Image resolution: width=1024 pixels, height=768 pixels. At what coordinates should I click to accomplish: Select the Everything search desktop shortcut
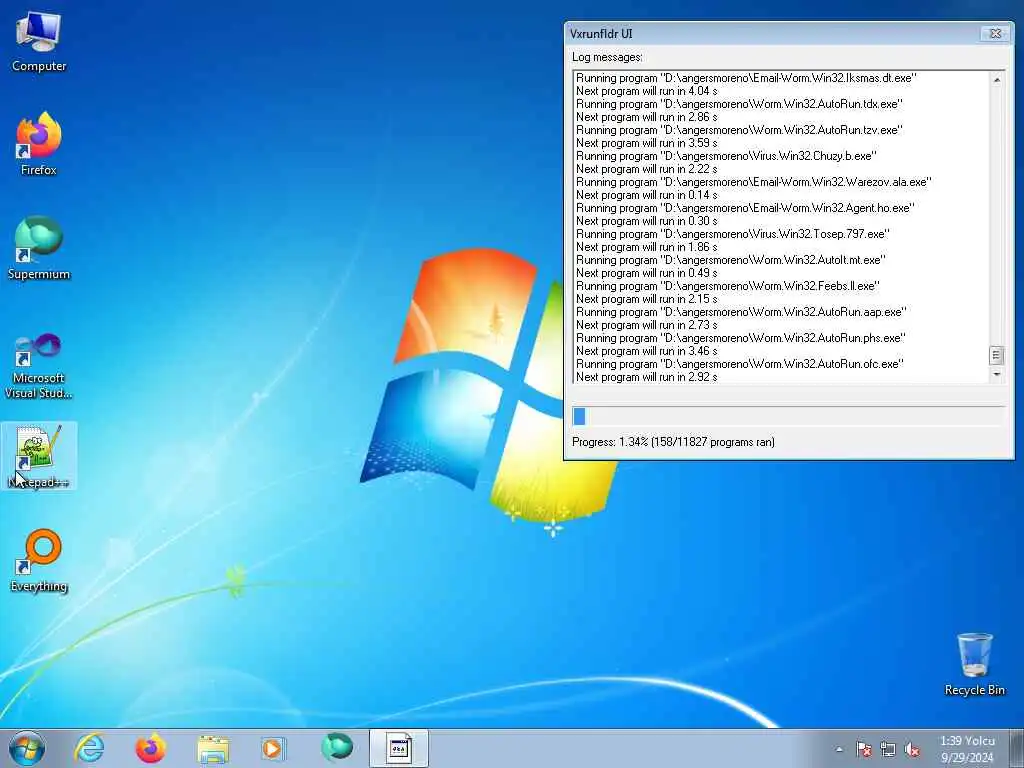coord(39,560)
